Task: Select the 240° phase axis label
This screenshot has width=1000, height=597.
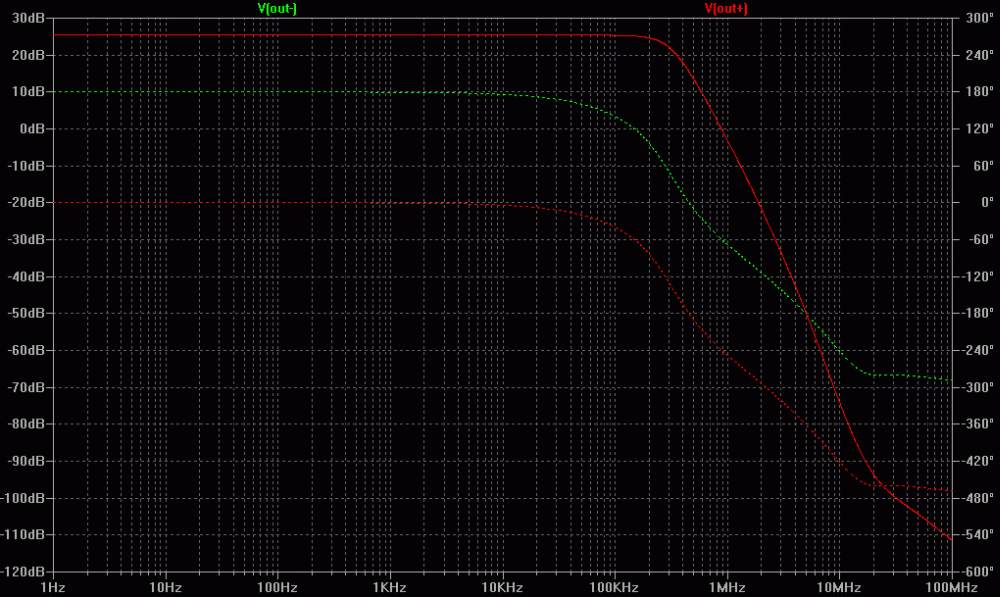Action: (x=979, y=55)
